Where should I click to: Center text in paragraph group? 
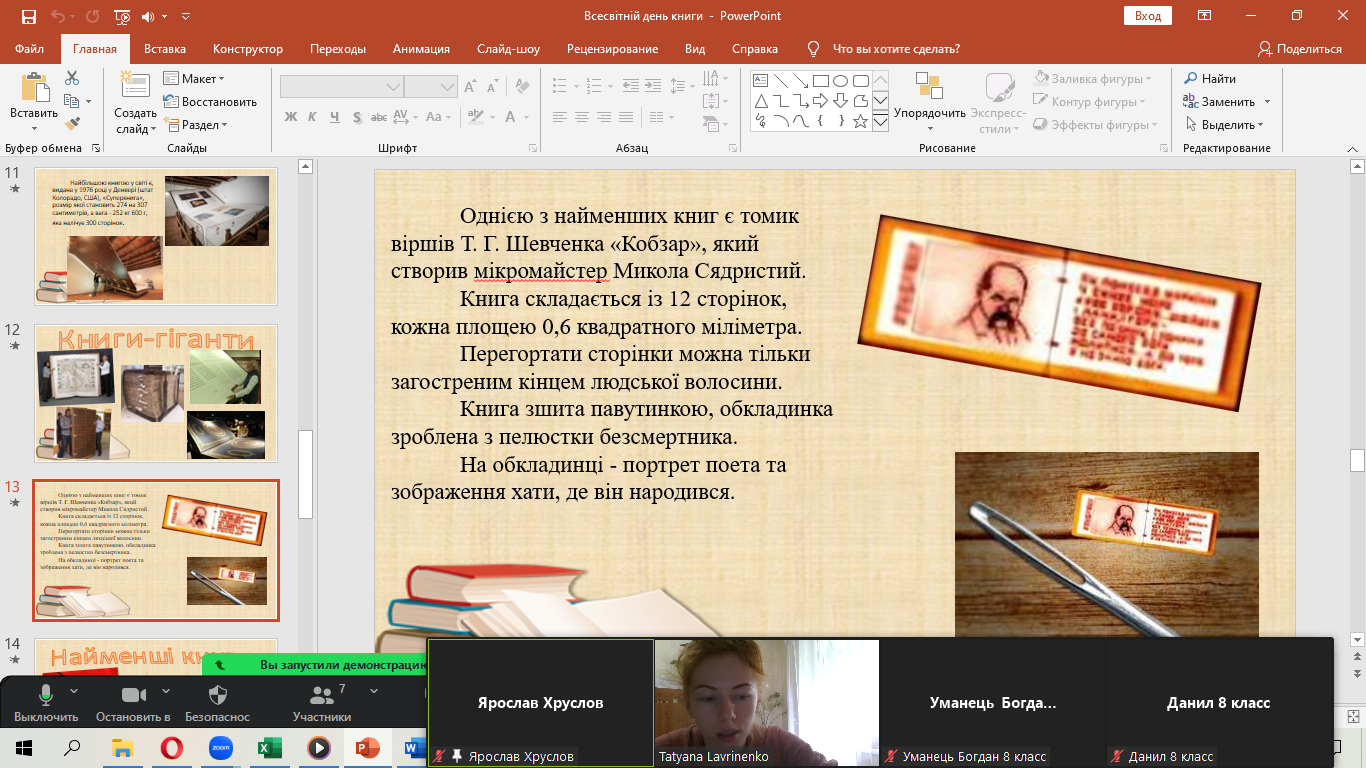coord(582,117)
